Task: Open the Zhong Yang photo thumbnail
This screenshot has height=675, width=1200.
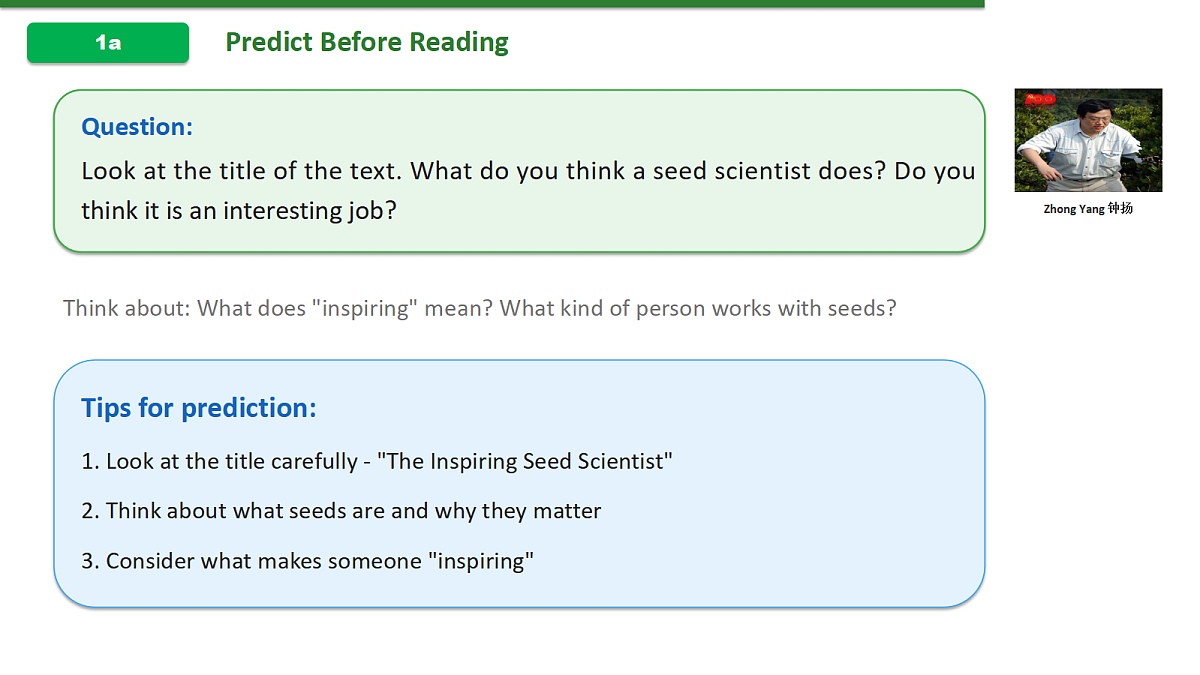Action: (1088, 140)
